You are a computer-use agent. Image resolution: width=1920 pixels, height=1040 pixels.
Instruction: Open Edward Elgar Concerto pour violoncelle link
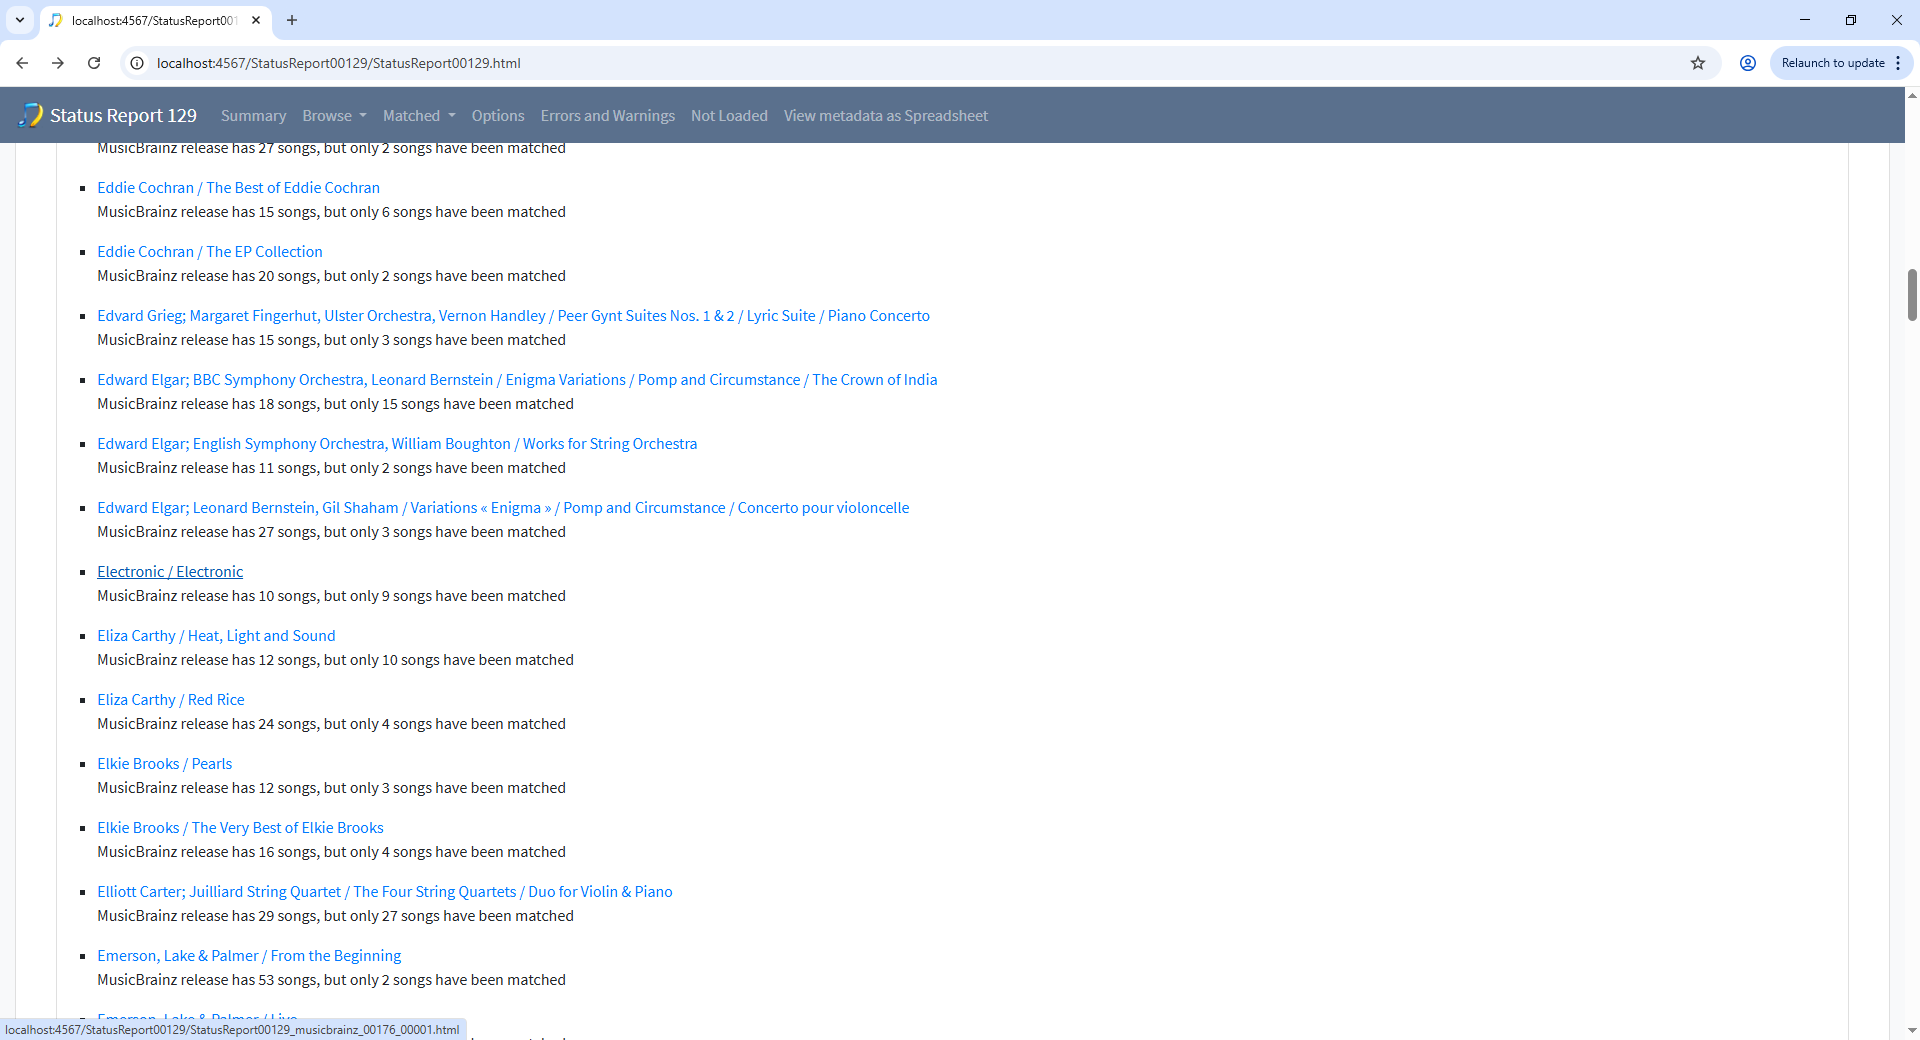503,508
